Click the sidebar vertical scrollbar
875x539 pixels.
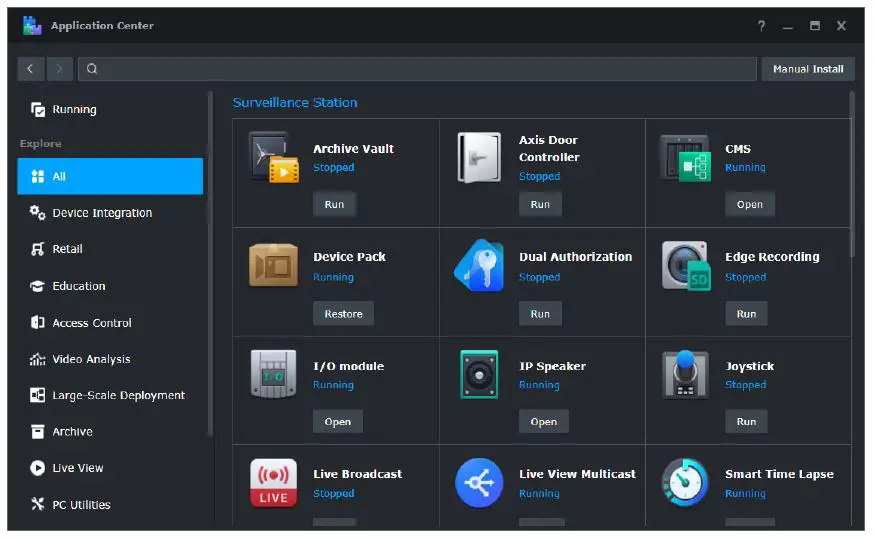coord(210,263)
